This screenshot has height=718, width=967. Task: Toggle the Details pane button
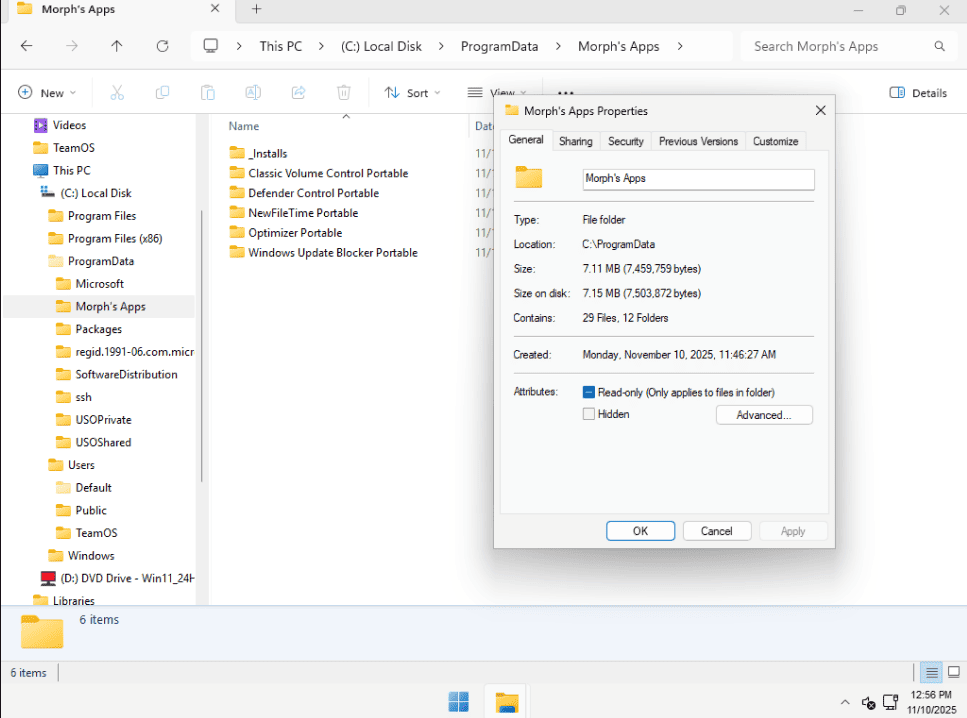[918, 93]
